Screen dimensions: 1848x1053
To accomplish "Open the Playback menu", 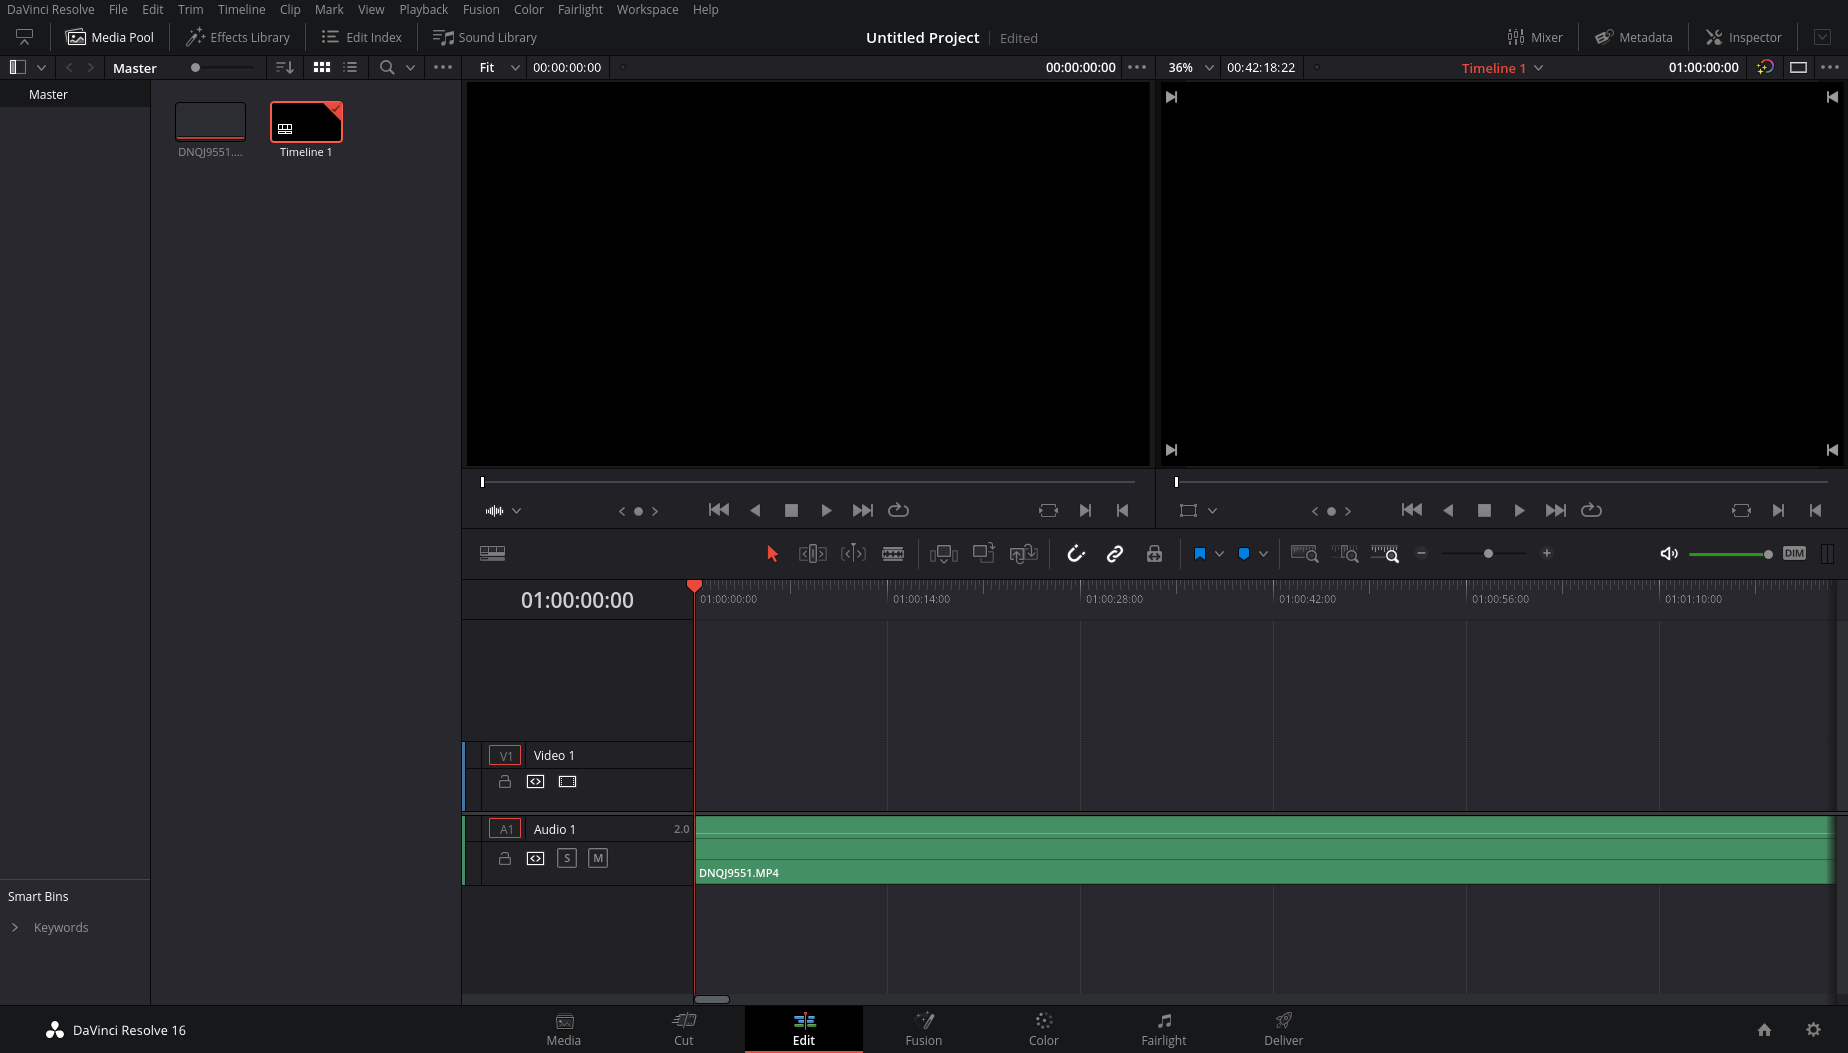I will click(x=423, y=9).
